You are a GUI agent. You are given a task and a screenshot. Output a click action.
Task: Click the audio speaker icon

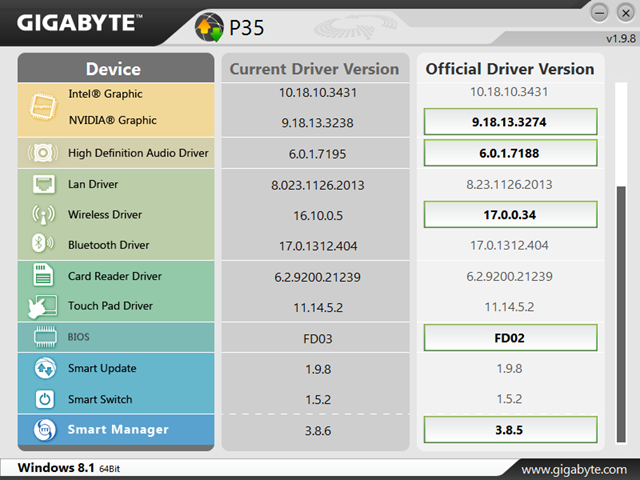[x=43, y=153]
